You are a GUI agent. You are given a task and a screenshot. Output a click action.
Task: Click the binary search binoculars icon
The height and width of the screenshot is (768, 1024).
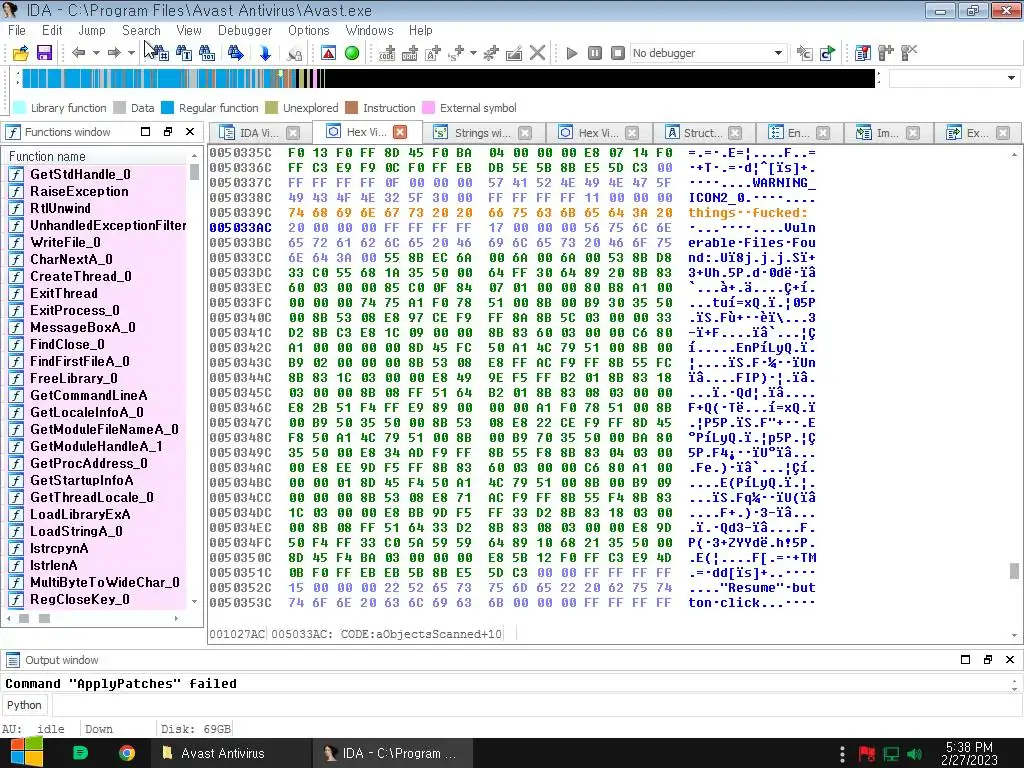[207, 53]
